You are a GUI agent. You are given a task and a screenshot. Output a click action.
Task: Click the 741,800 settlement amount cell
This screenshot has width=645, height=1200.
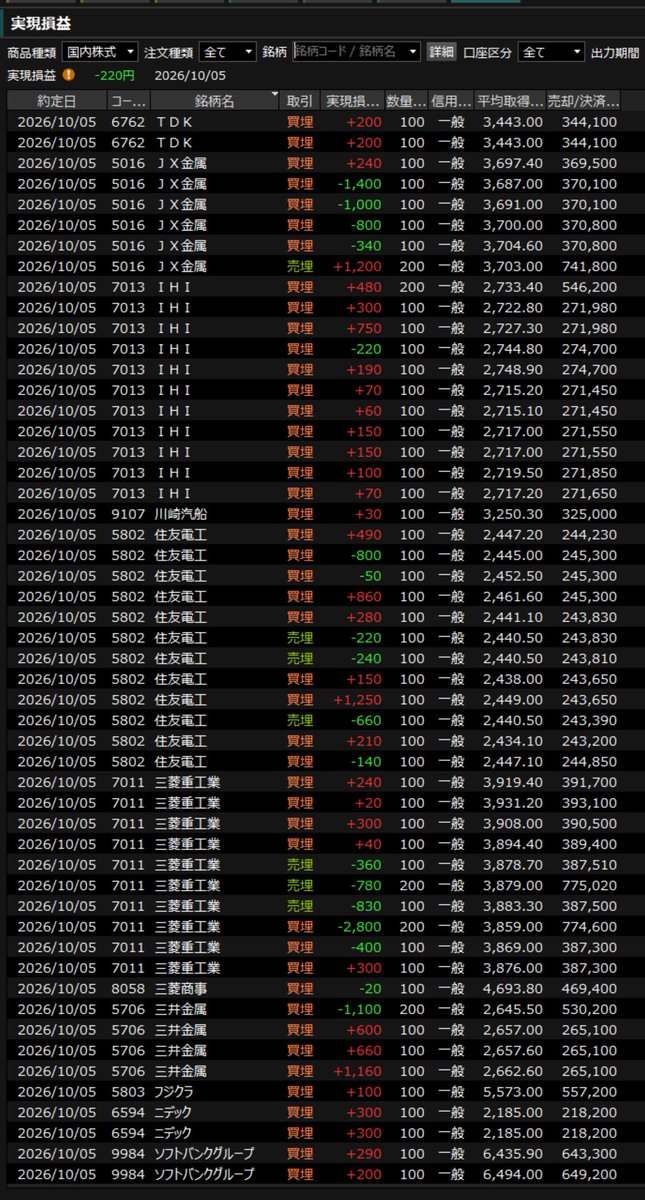coord(591,266)
